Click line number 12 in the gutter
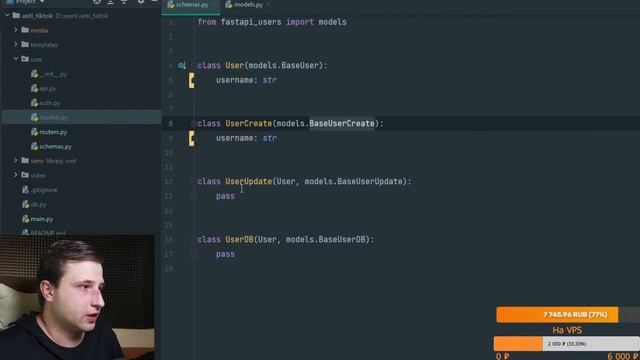Screen dimensions: 640x360 [x=169, y=181]
